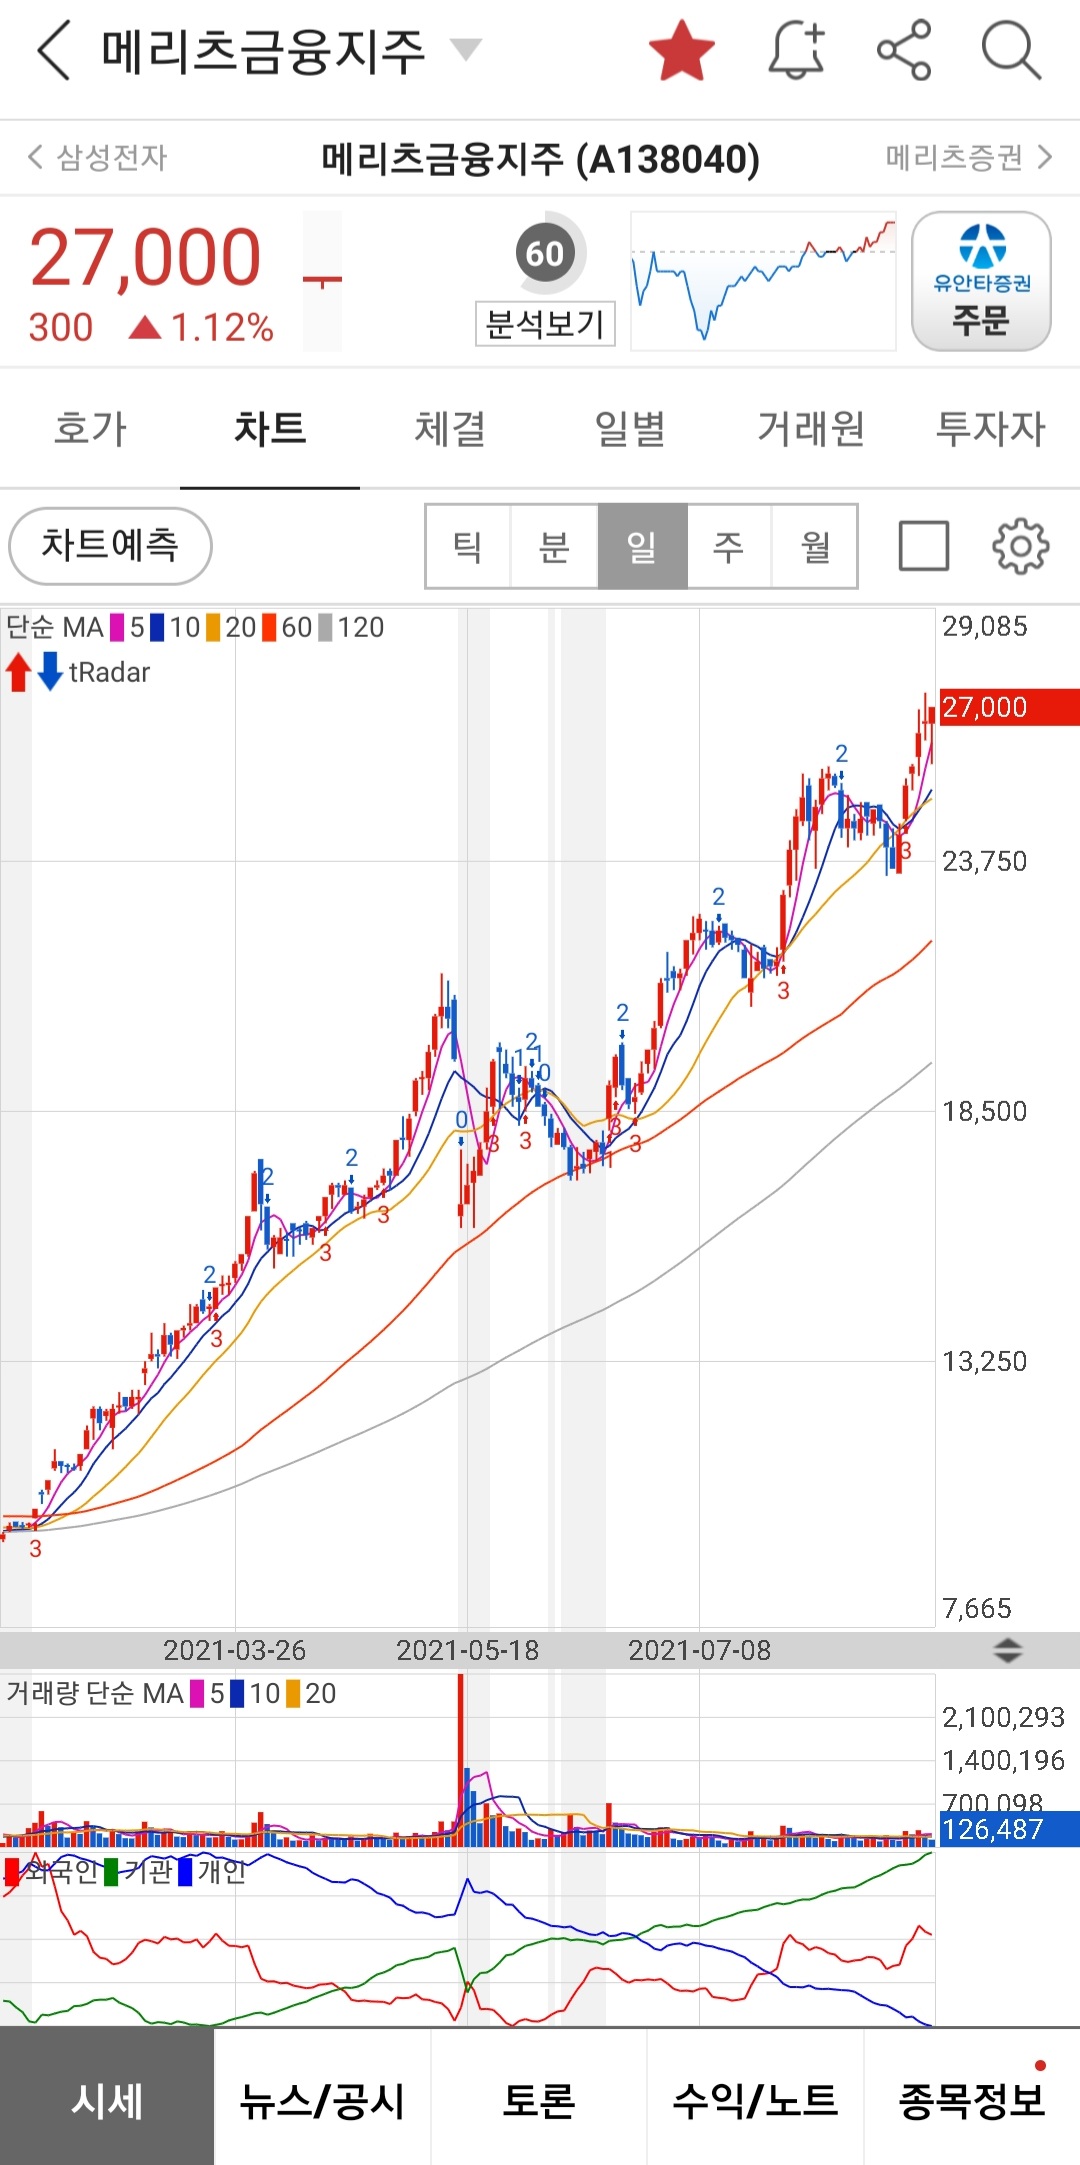Open the 수익/노트 bottom tab

[755, 2098]
